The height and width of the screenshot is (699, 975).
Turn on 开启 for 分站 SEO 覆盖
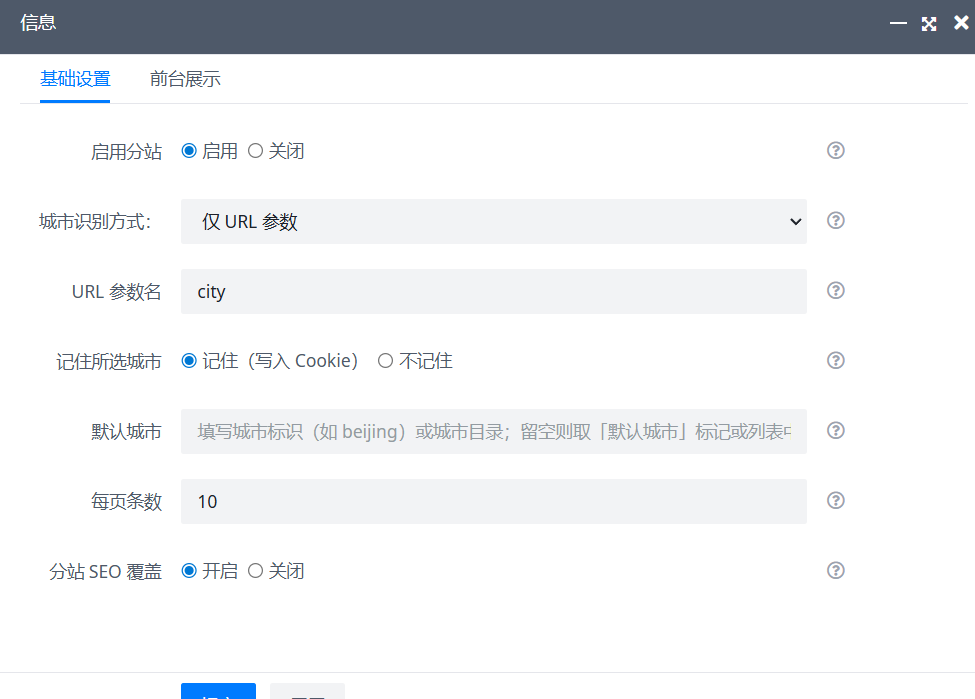click(189, 571)
